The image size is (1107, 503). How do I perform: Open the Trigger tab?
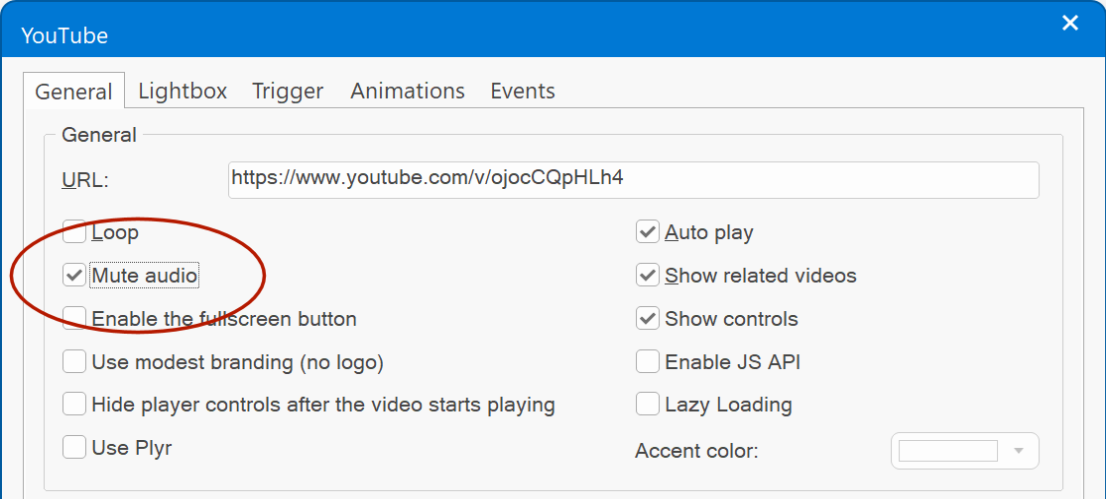coord(288,91)
